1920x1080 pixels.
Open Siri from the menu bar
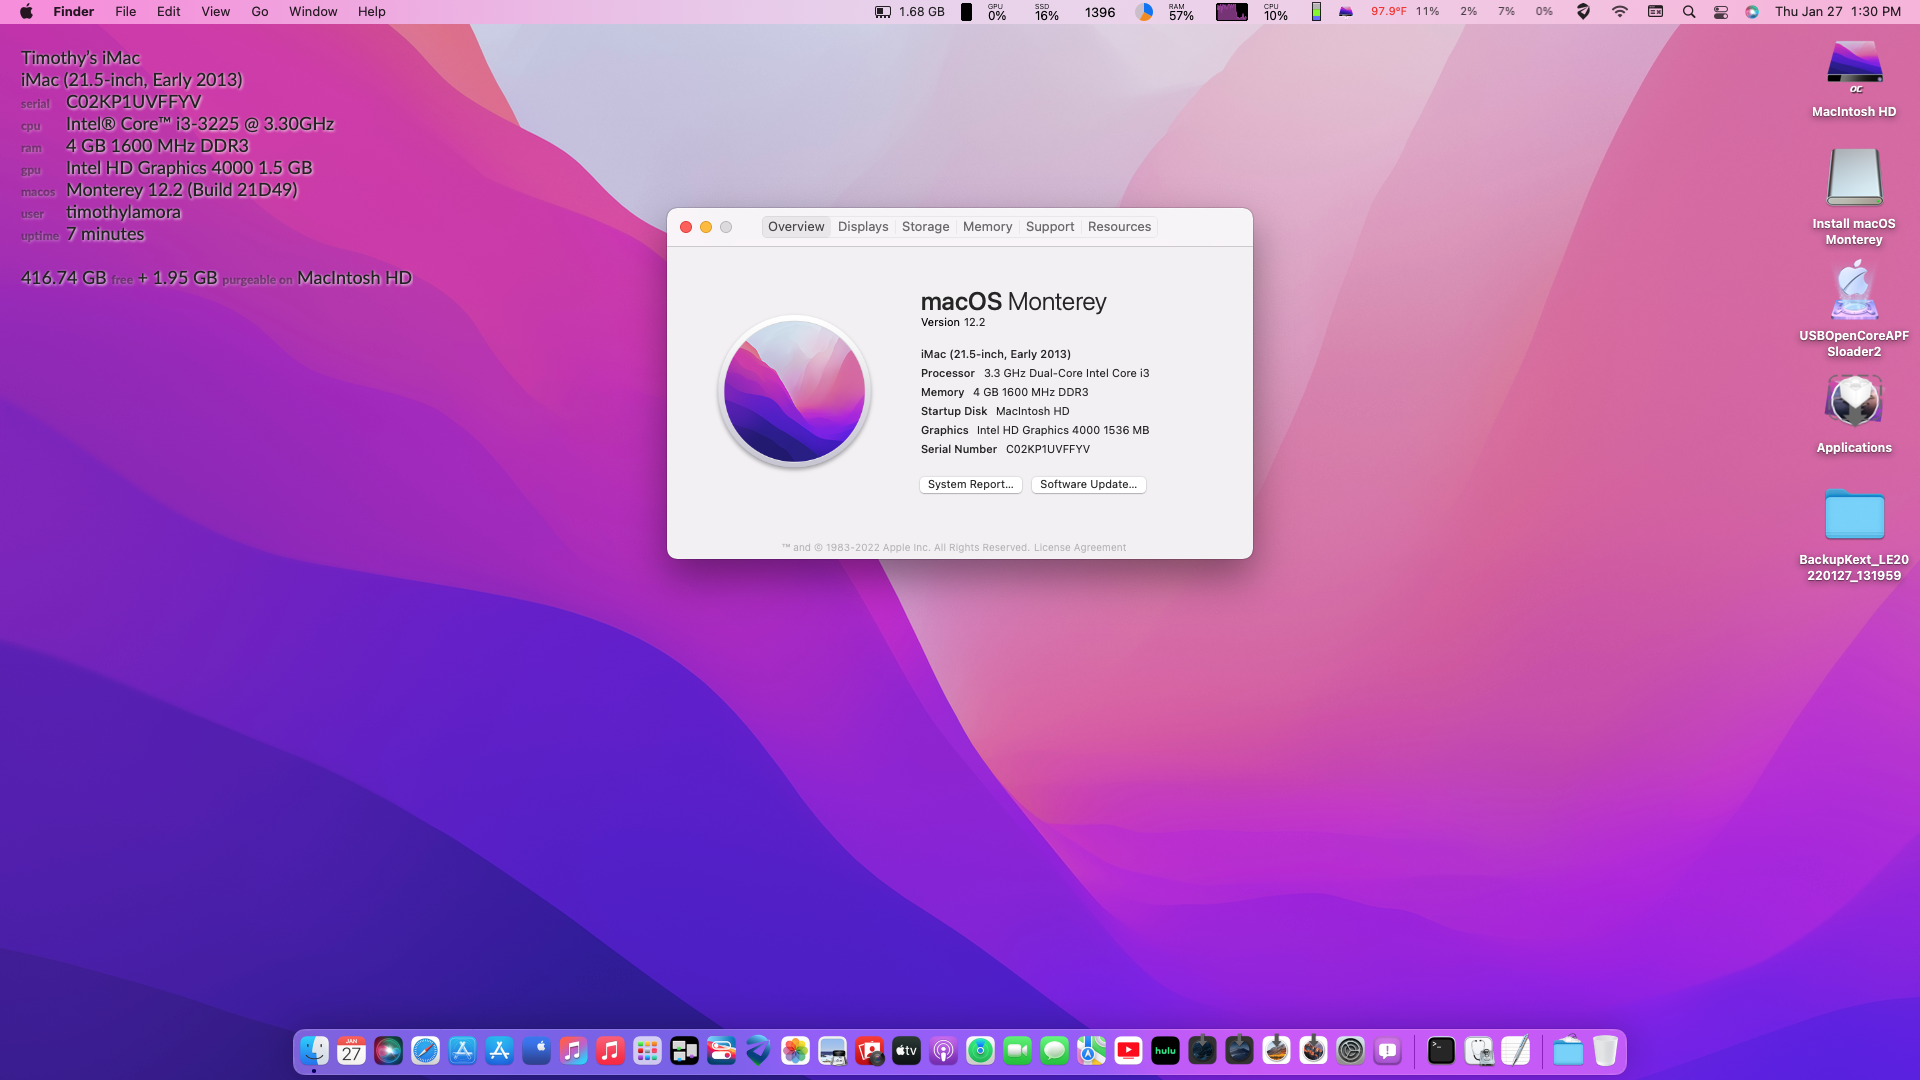click(1752, 12)
